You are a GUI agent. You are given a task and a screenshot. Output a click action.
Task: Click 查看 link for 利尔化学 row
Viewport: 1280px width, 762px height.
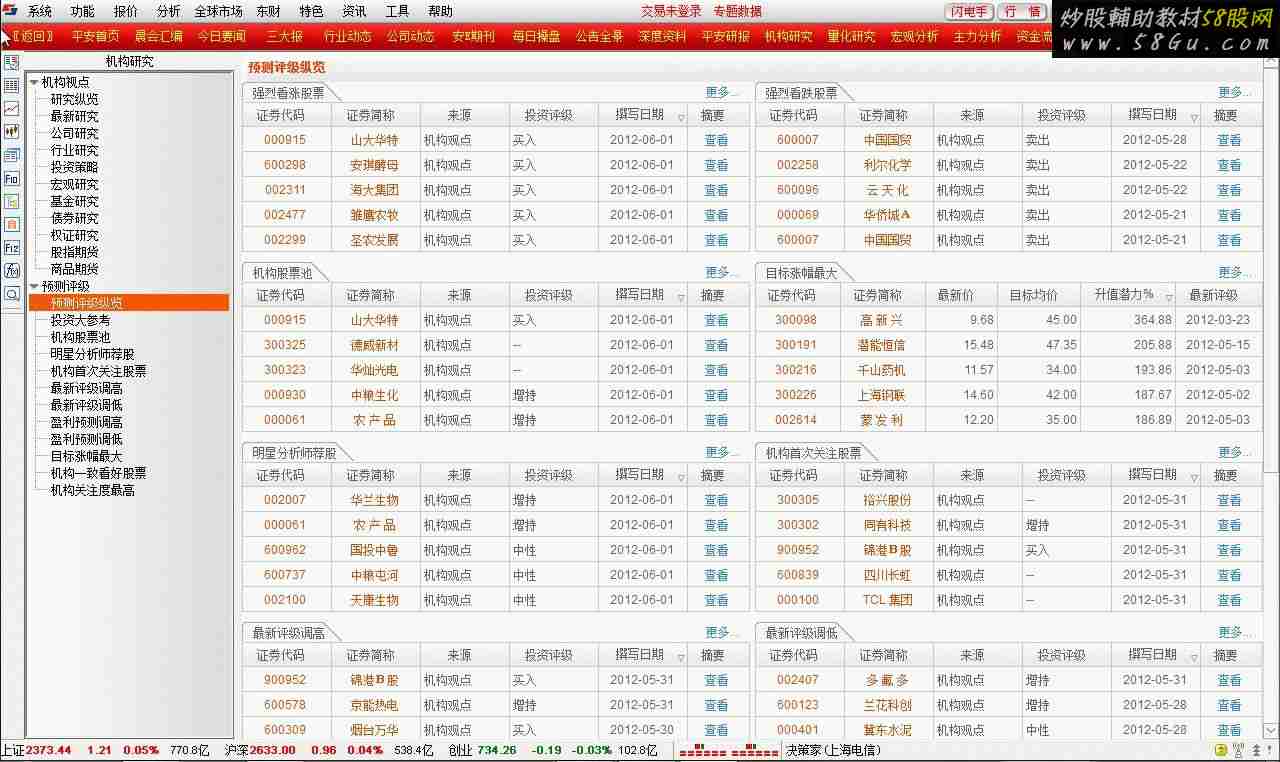(x=1229, y=165)
